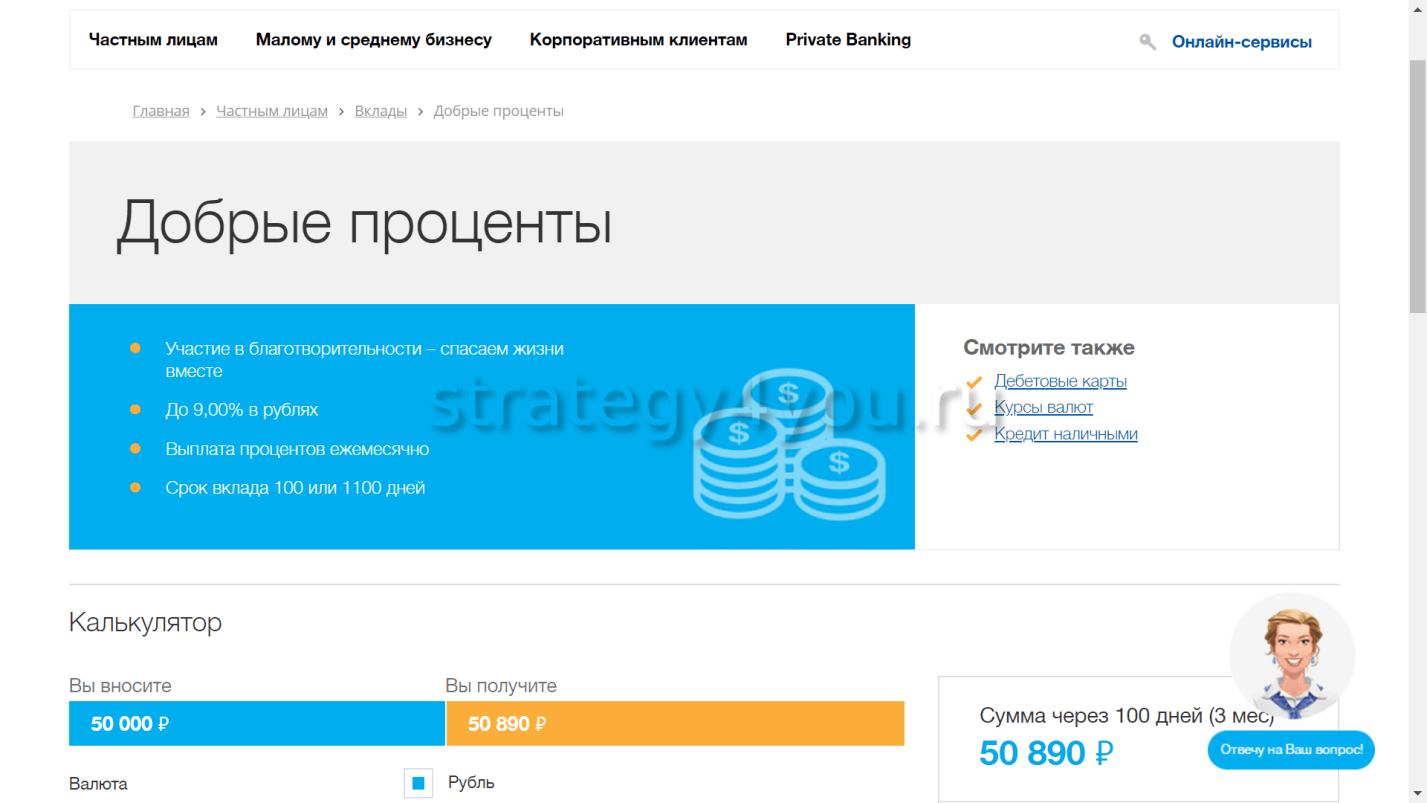
Task: Go to Главная breadcrumb link
Action: 161,111
